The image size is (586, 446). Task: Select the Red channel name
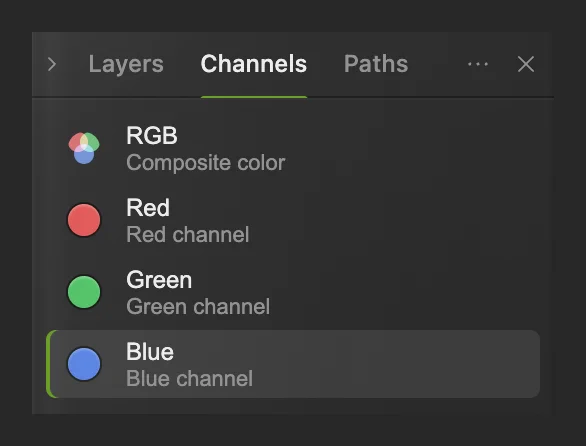click(148, 207)
